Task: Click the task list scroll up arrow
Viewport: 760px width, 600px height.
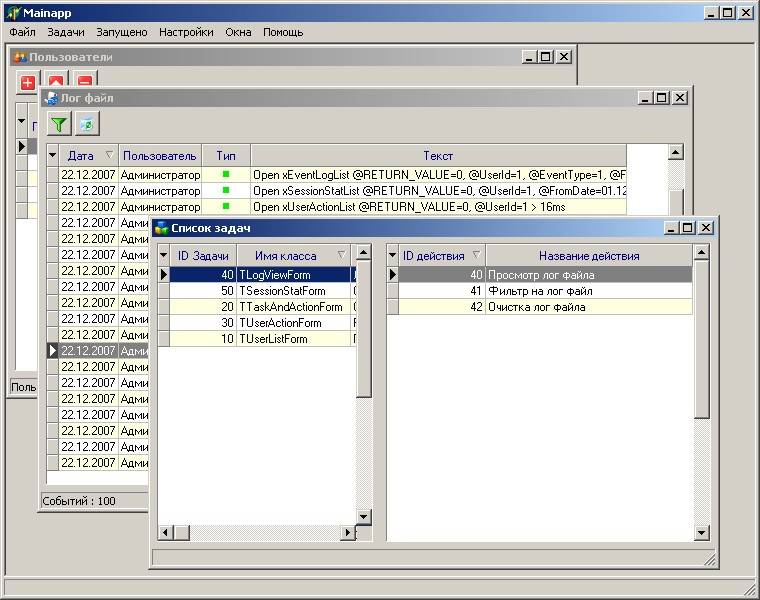Action: [x=364, y=252]
